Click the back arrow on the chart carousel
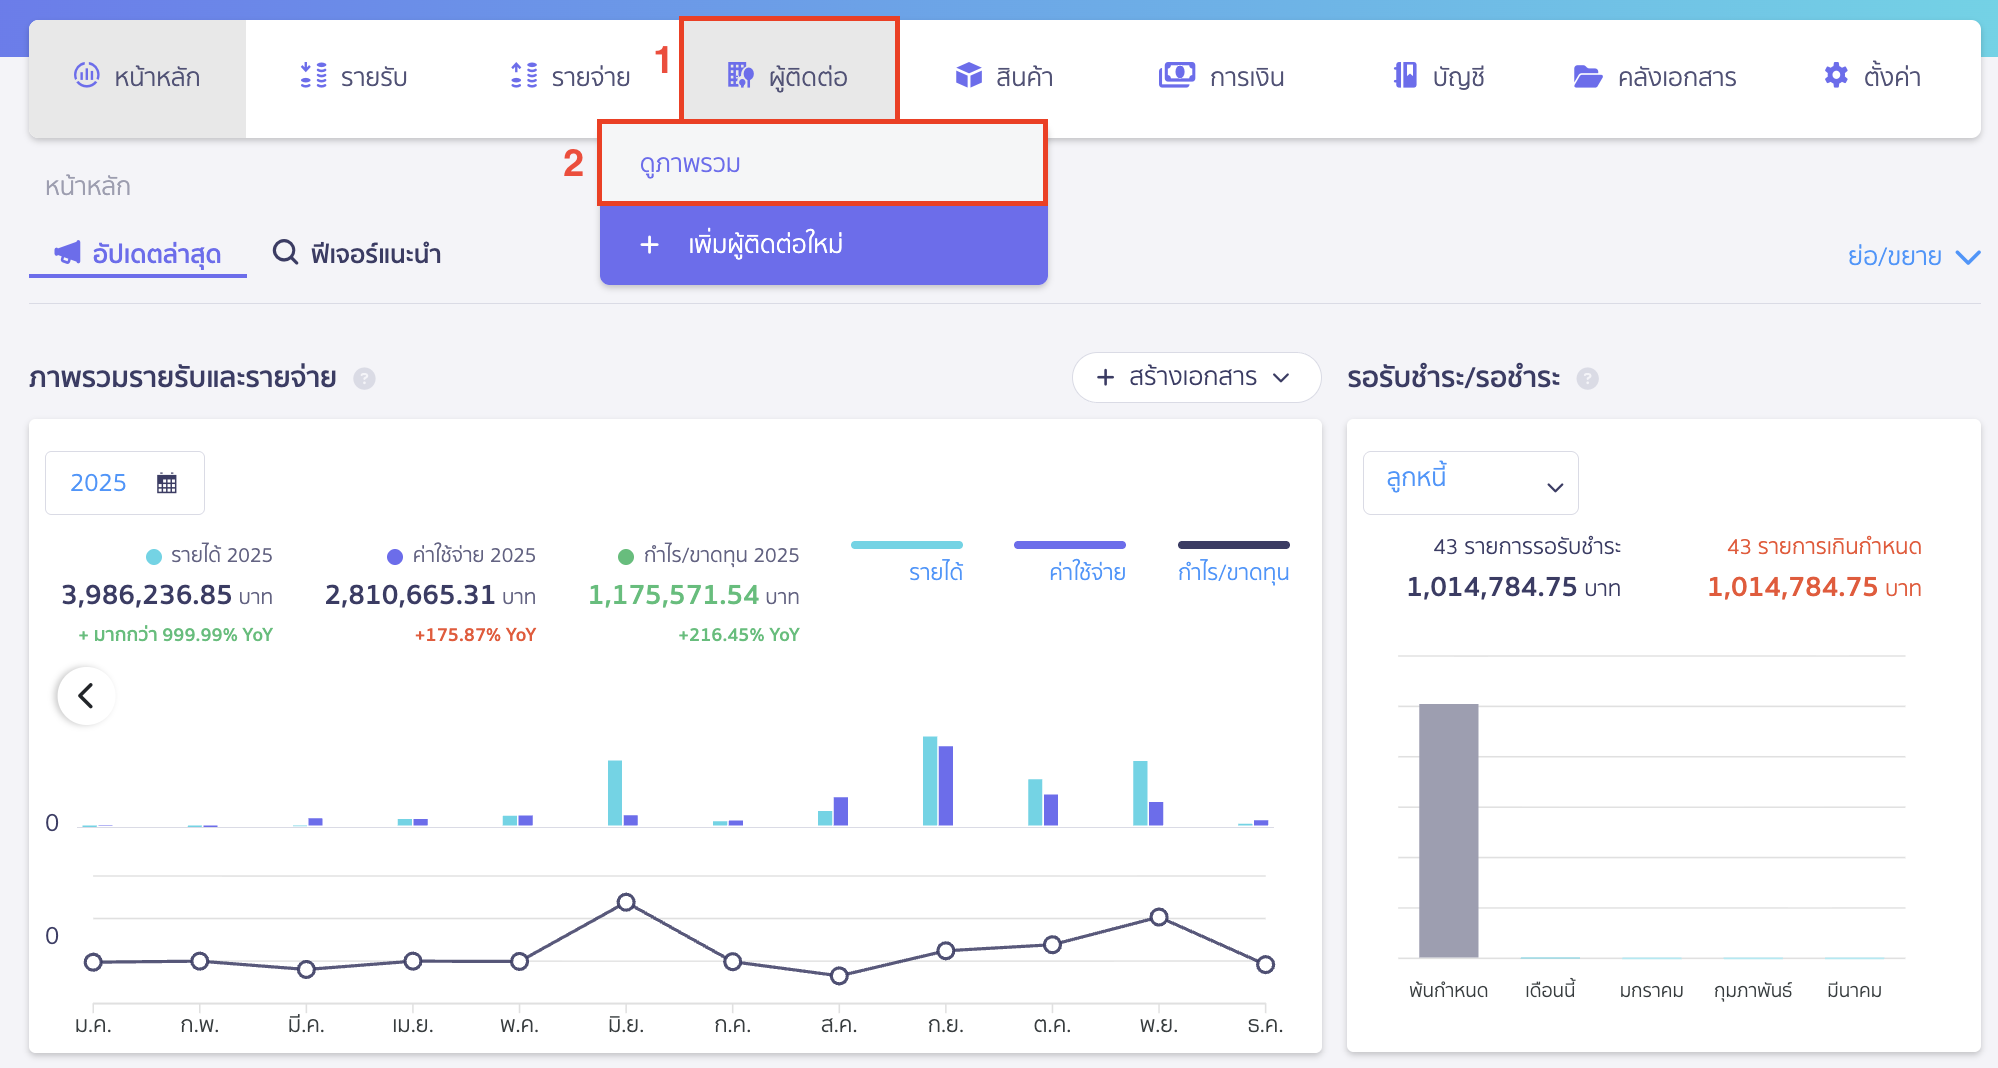 (x=85, y=695)
